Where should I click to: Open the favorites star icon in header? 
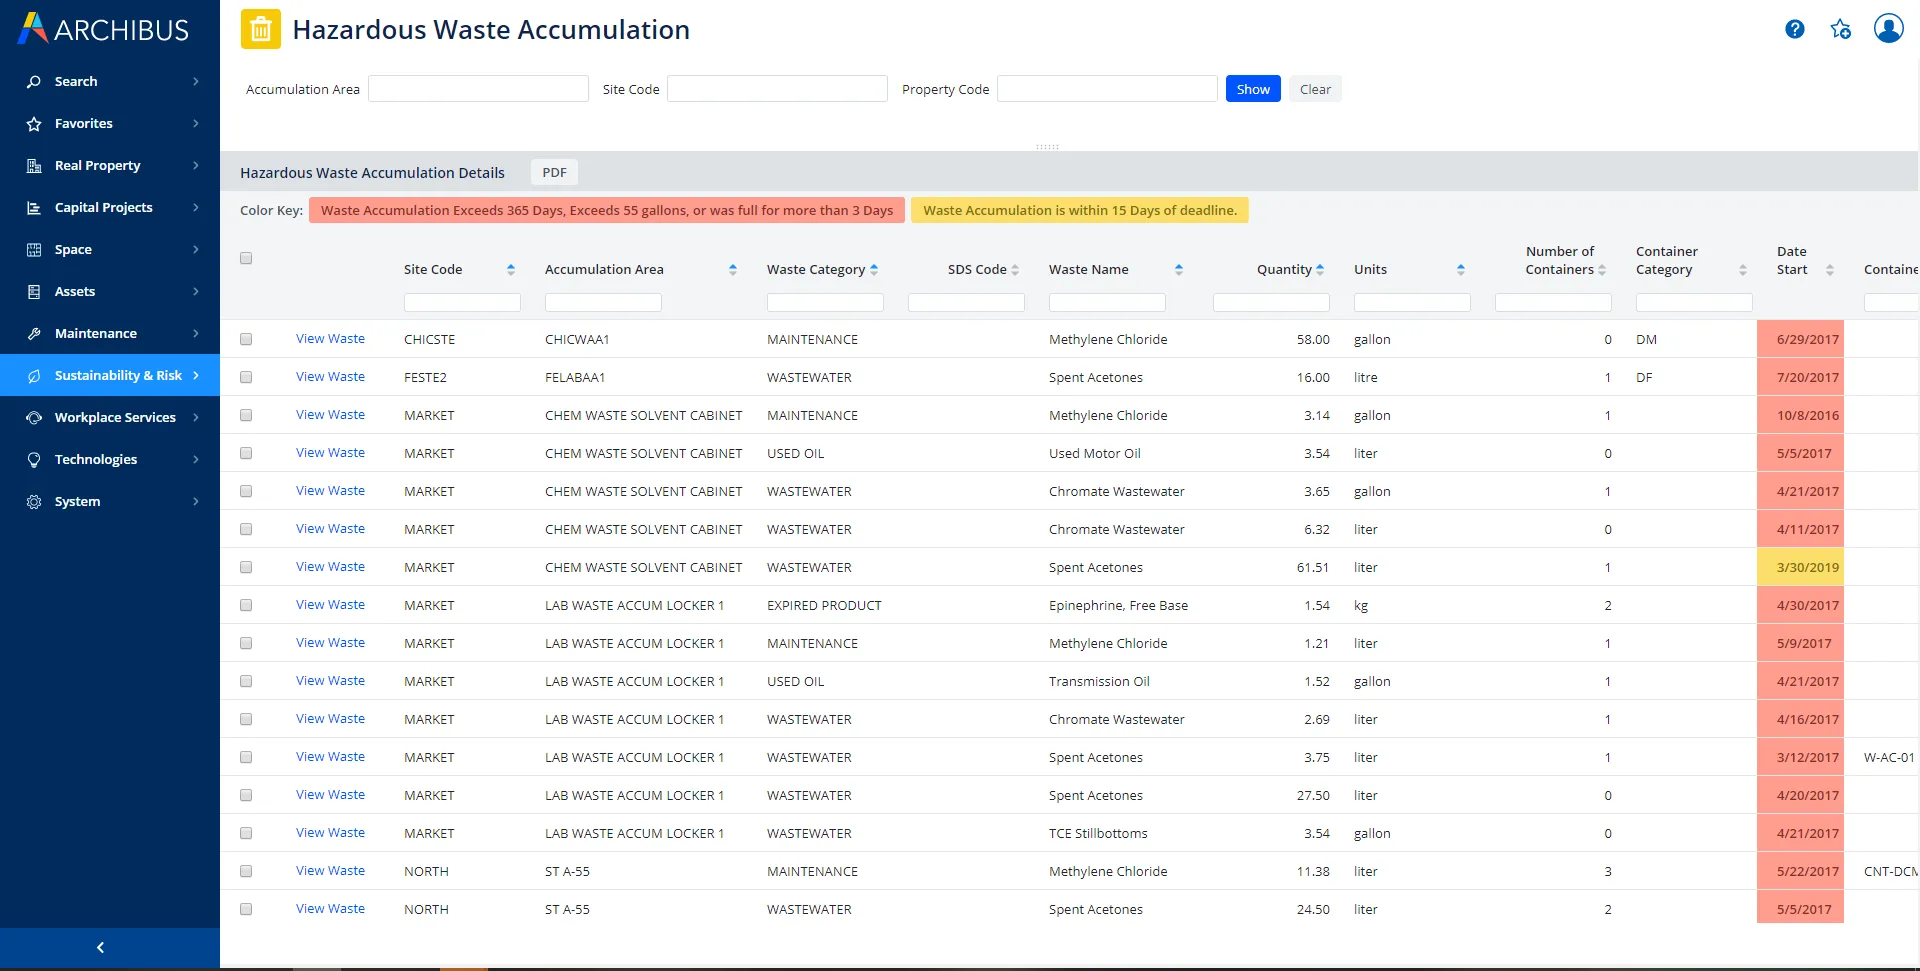click(1840, 29)
